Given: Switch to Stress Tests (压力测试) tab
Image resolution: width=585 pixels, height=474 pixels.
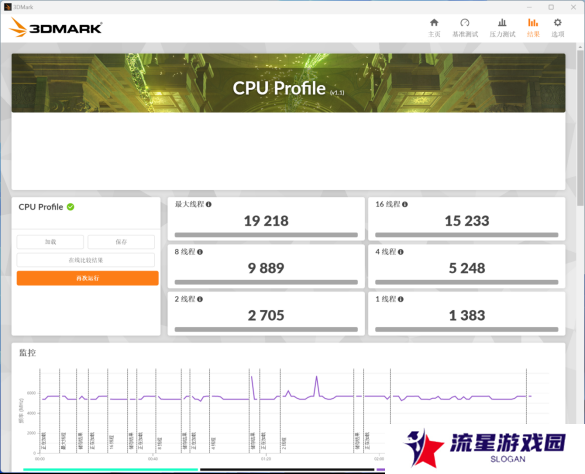Looking at the screenshot, I should [502, 28].
